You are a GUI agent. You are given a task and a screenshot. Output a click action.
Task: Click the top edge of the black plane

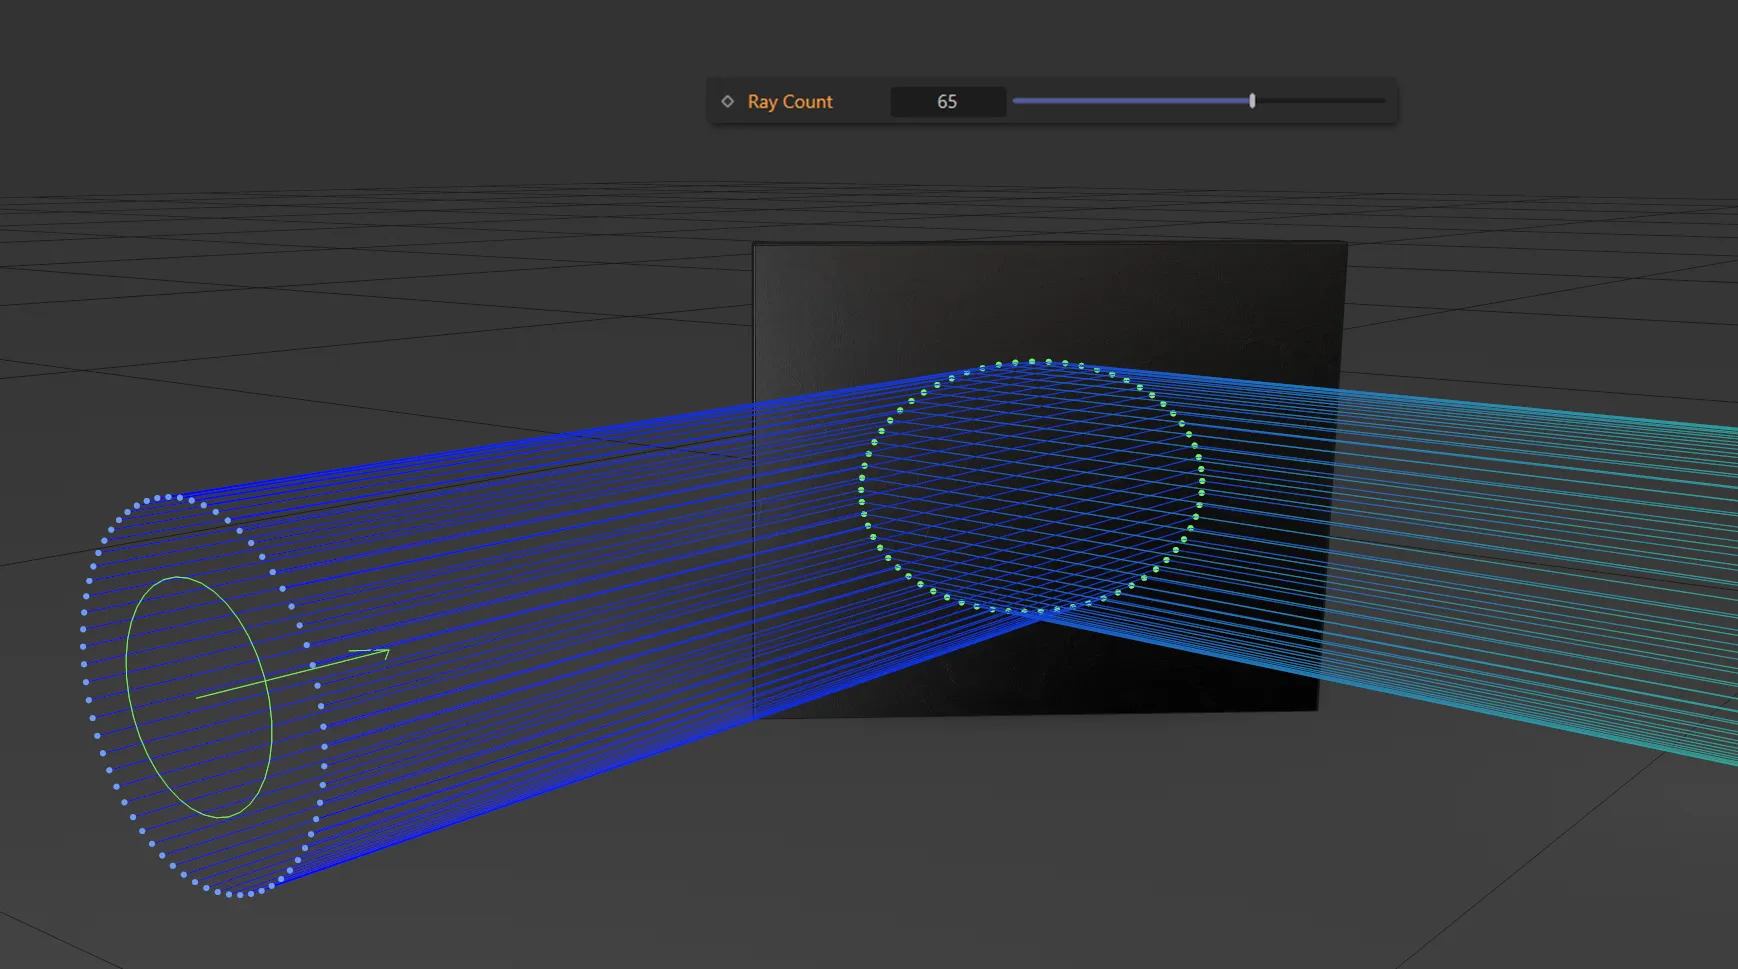point(1050,242)
